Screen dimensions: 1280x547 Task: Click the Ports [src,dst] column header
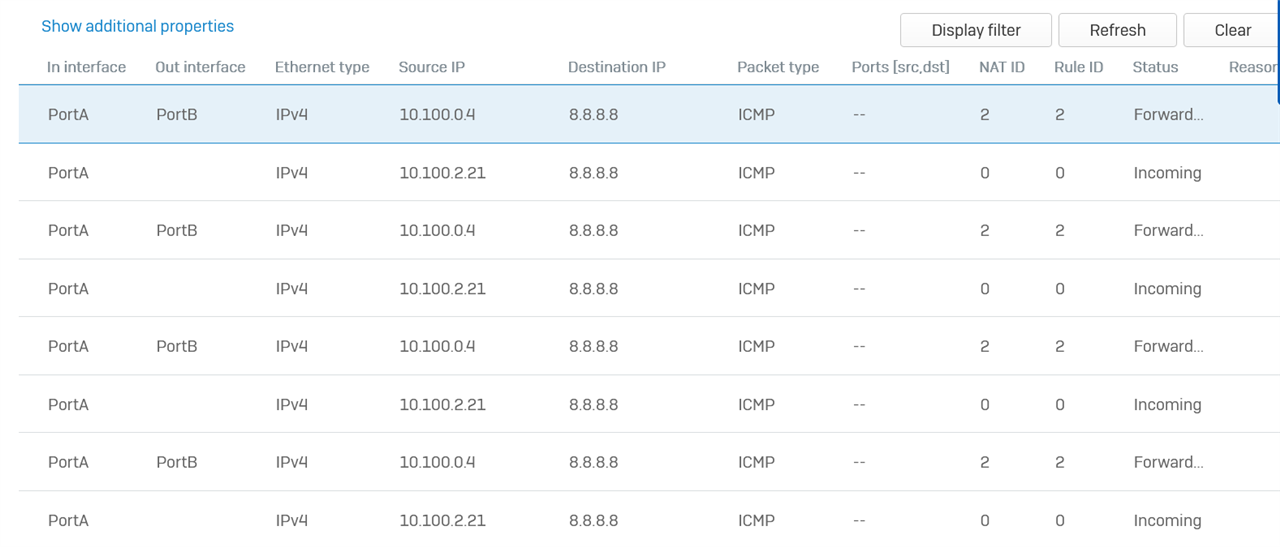900,67
